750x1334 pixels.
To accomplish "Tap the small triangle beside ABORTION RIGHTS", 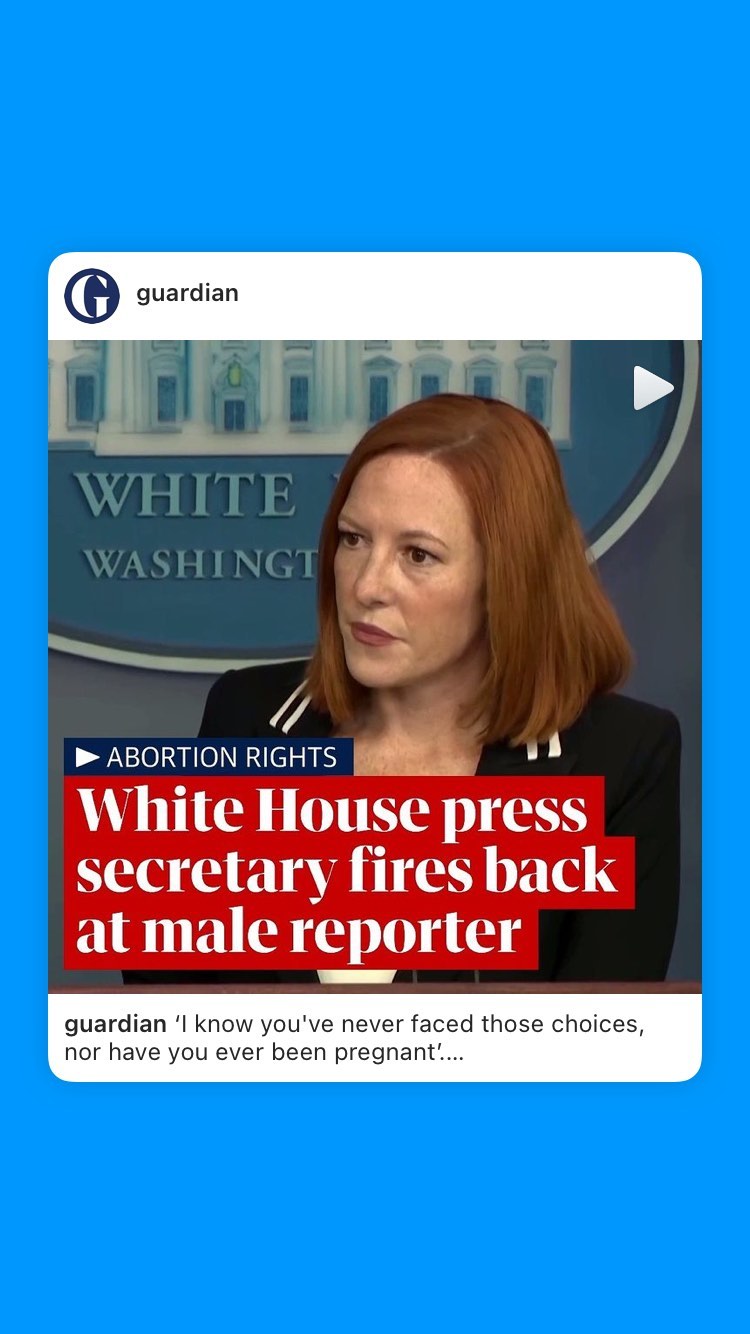I will (88, 758).
